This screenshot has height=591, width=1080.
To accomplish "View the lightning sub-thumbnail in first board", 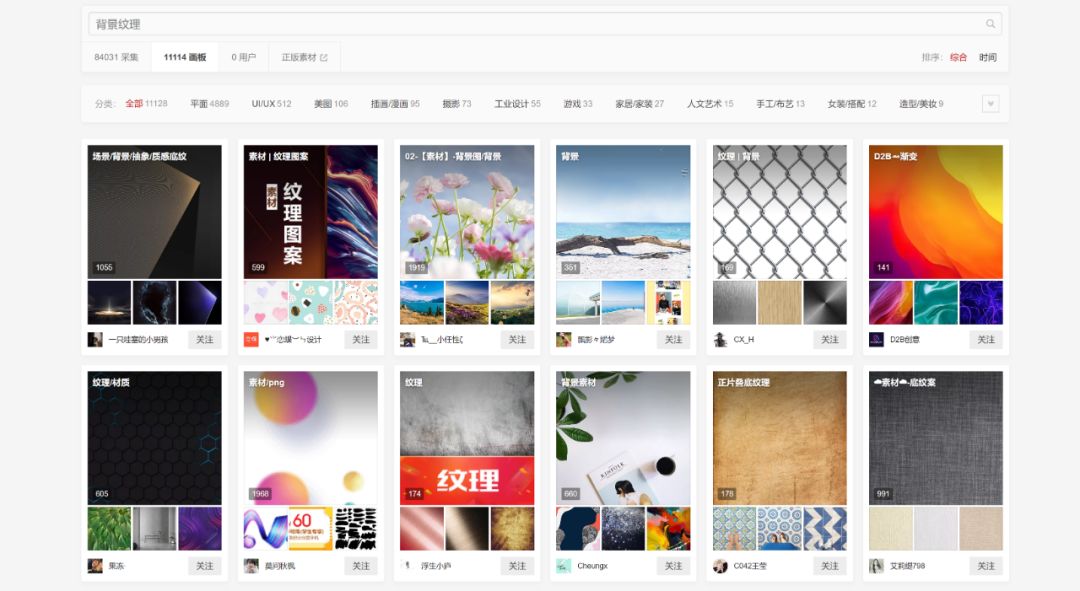I will point(154,302).
